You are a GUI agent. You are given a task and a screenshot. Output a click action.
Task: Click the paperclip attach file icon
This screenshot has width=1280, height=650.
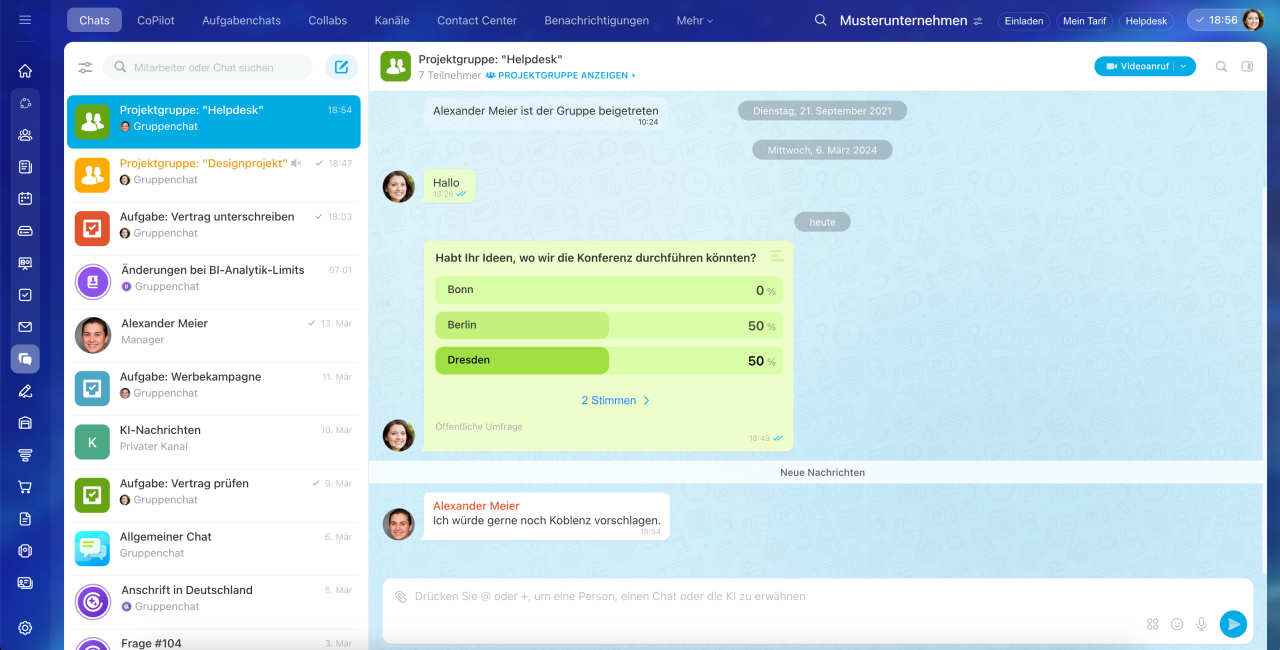400,596
